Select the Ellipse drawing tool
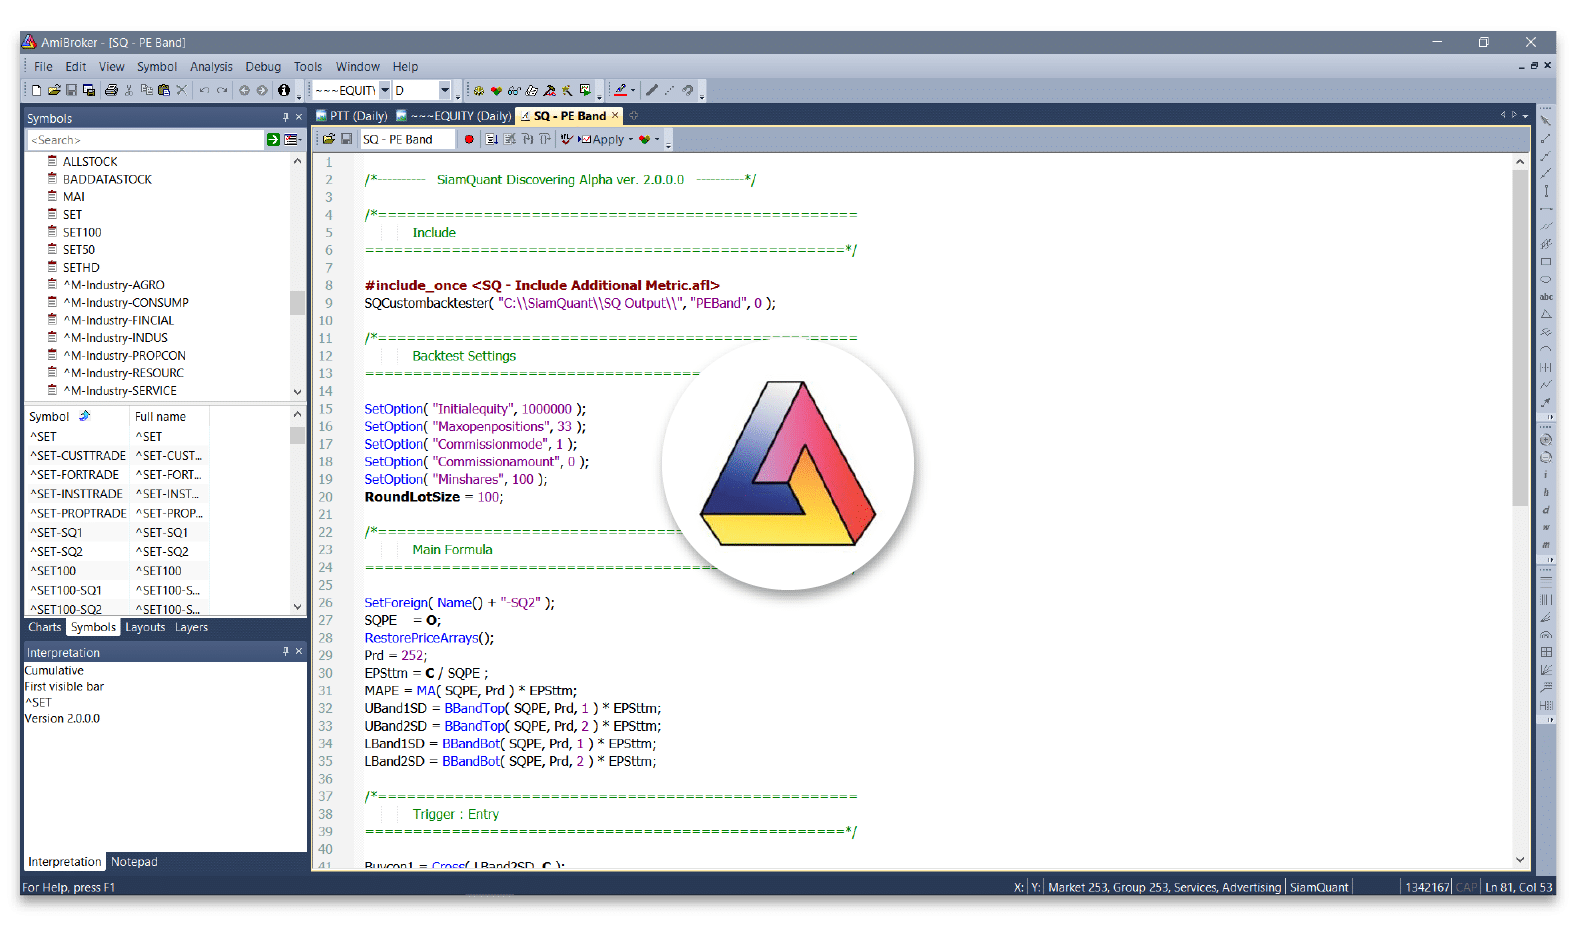The width and height of the screenshot is (1573, 929). tap(1546, 280)
